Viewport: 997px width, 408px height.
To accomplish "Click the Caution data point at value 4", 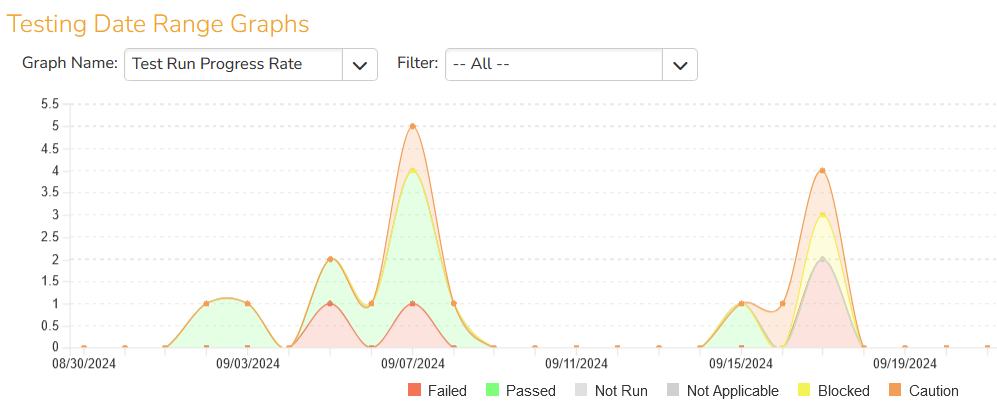I will pos(822,170).
